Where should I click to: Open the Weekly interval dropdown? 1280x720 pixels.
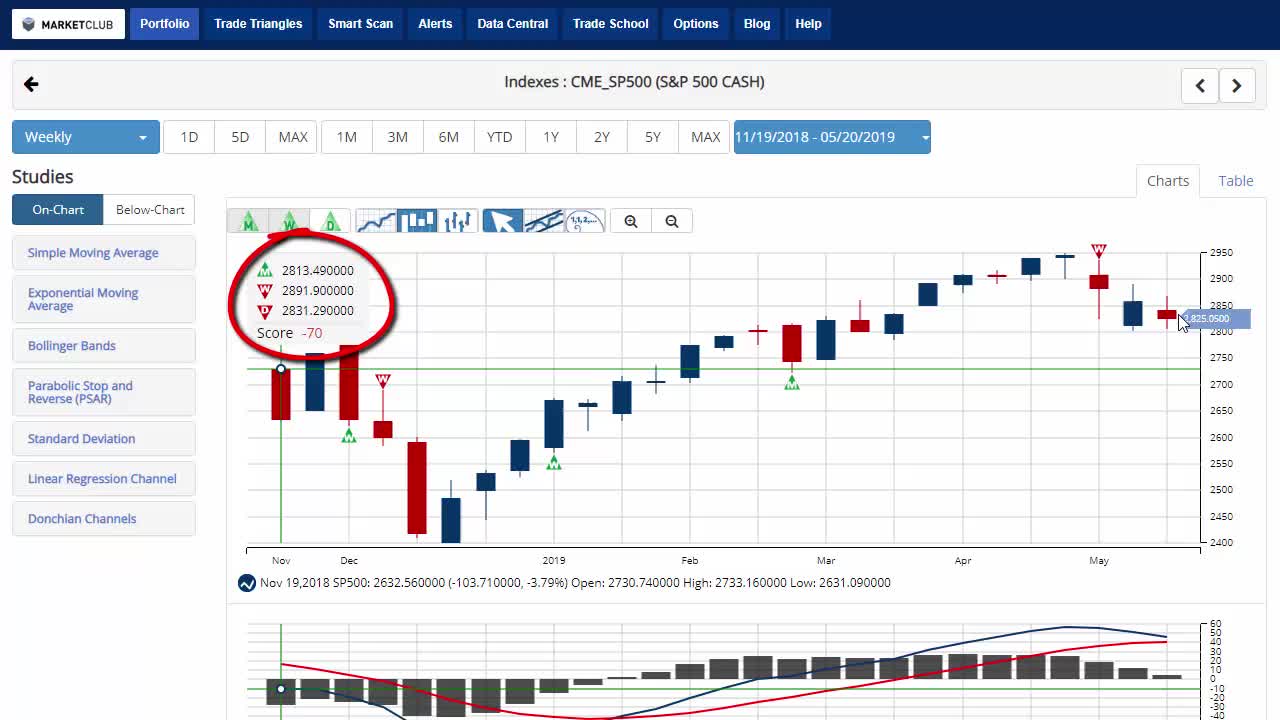86,137
